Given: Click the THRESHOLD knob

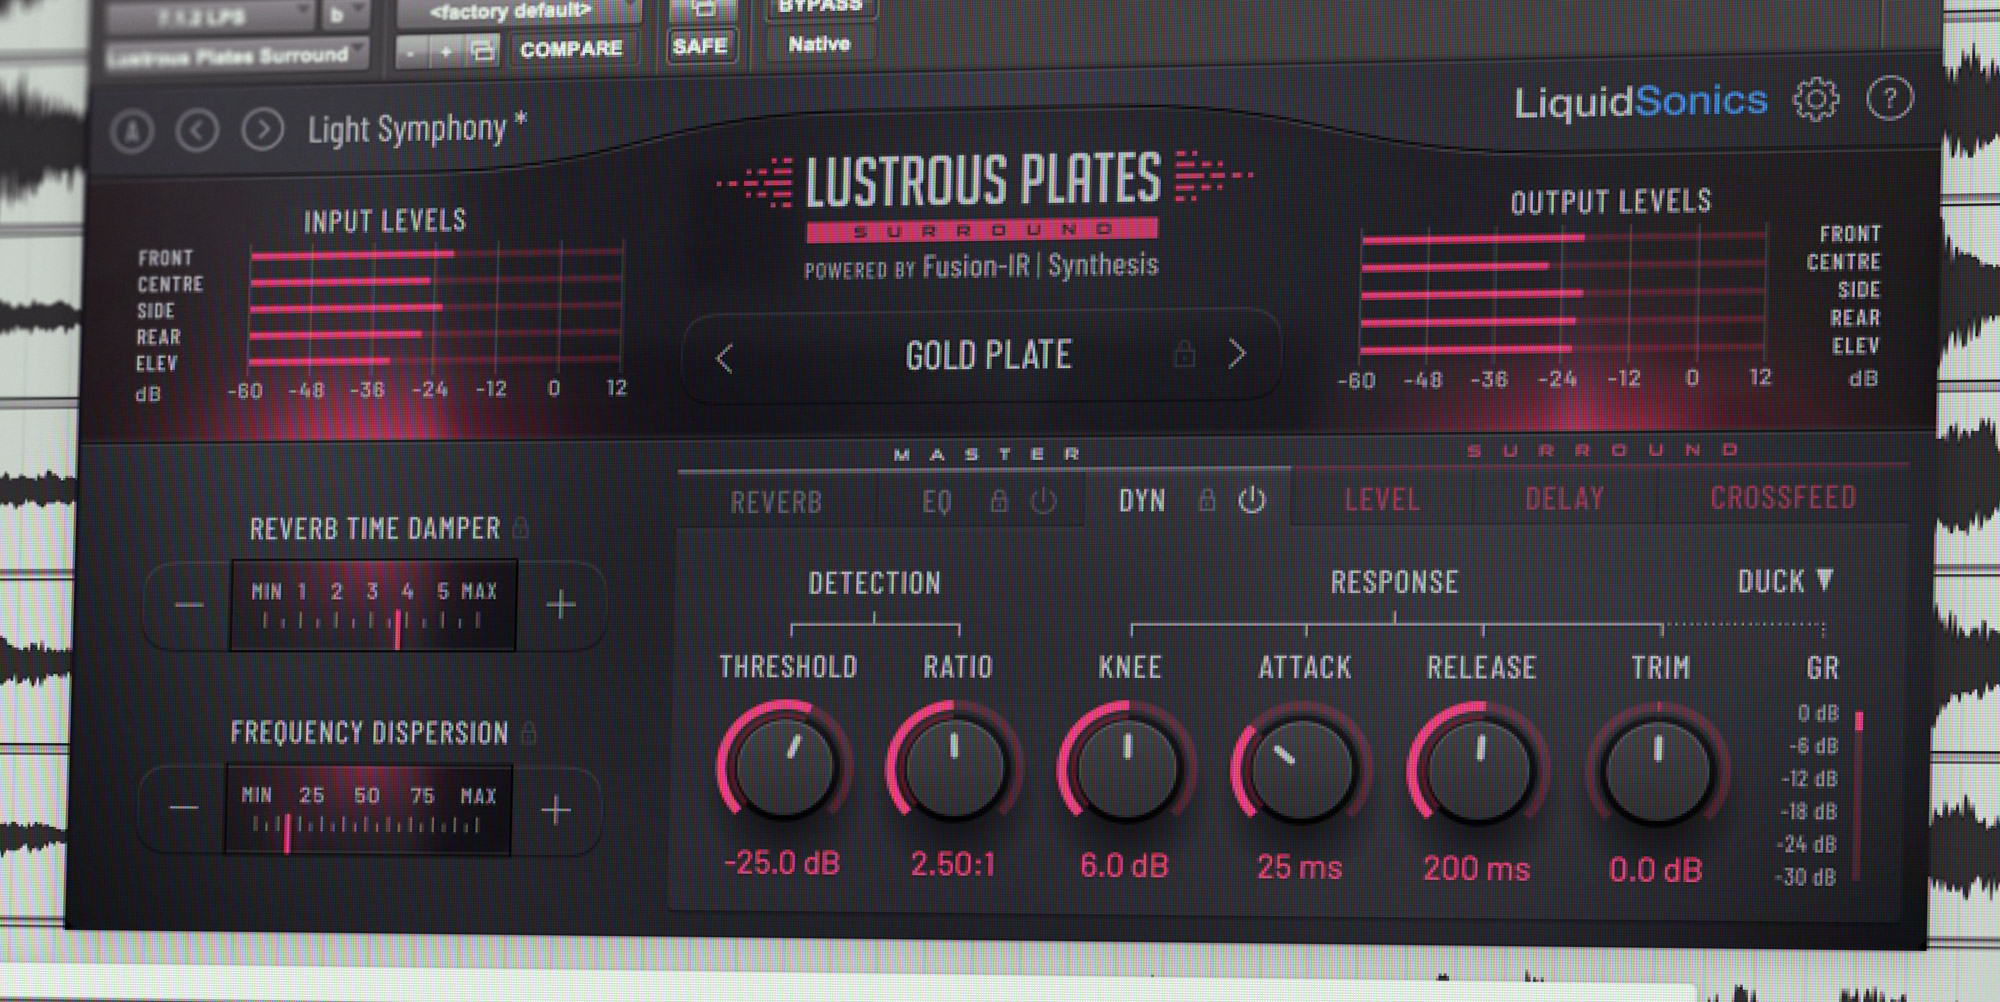Looking at the screenshot, I should [786, 768].
